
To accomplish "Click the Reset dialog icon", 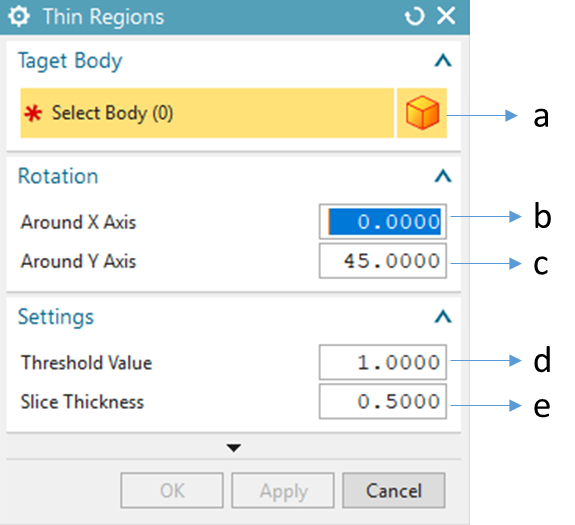I will click(414, 17).
